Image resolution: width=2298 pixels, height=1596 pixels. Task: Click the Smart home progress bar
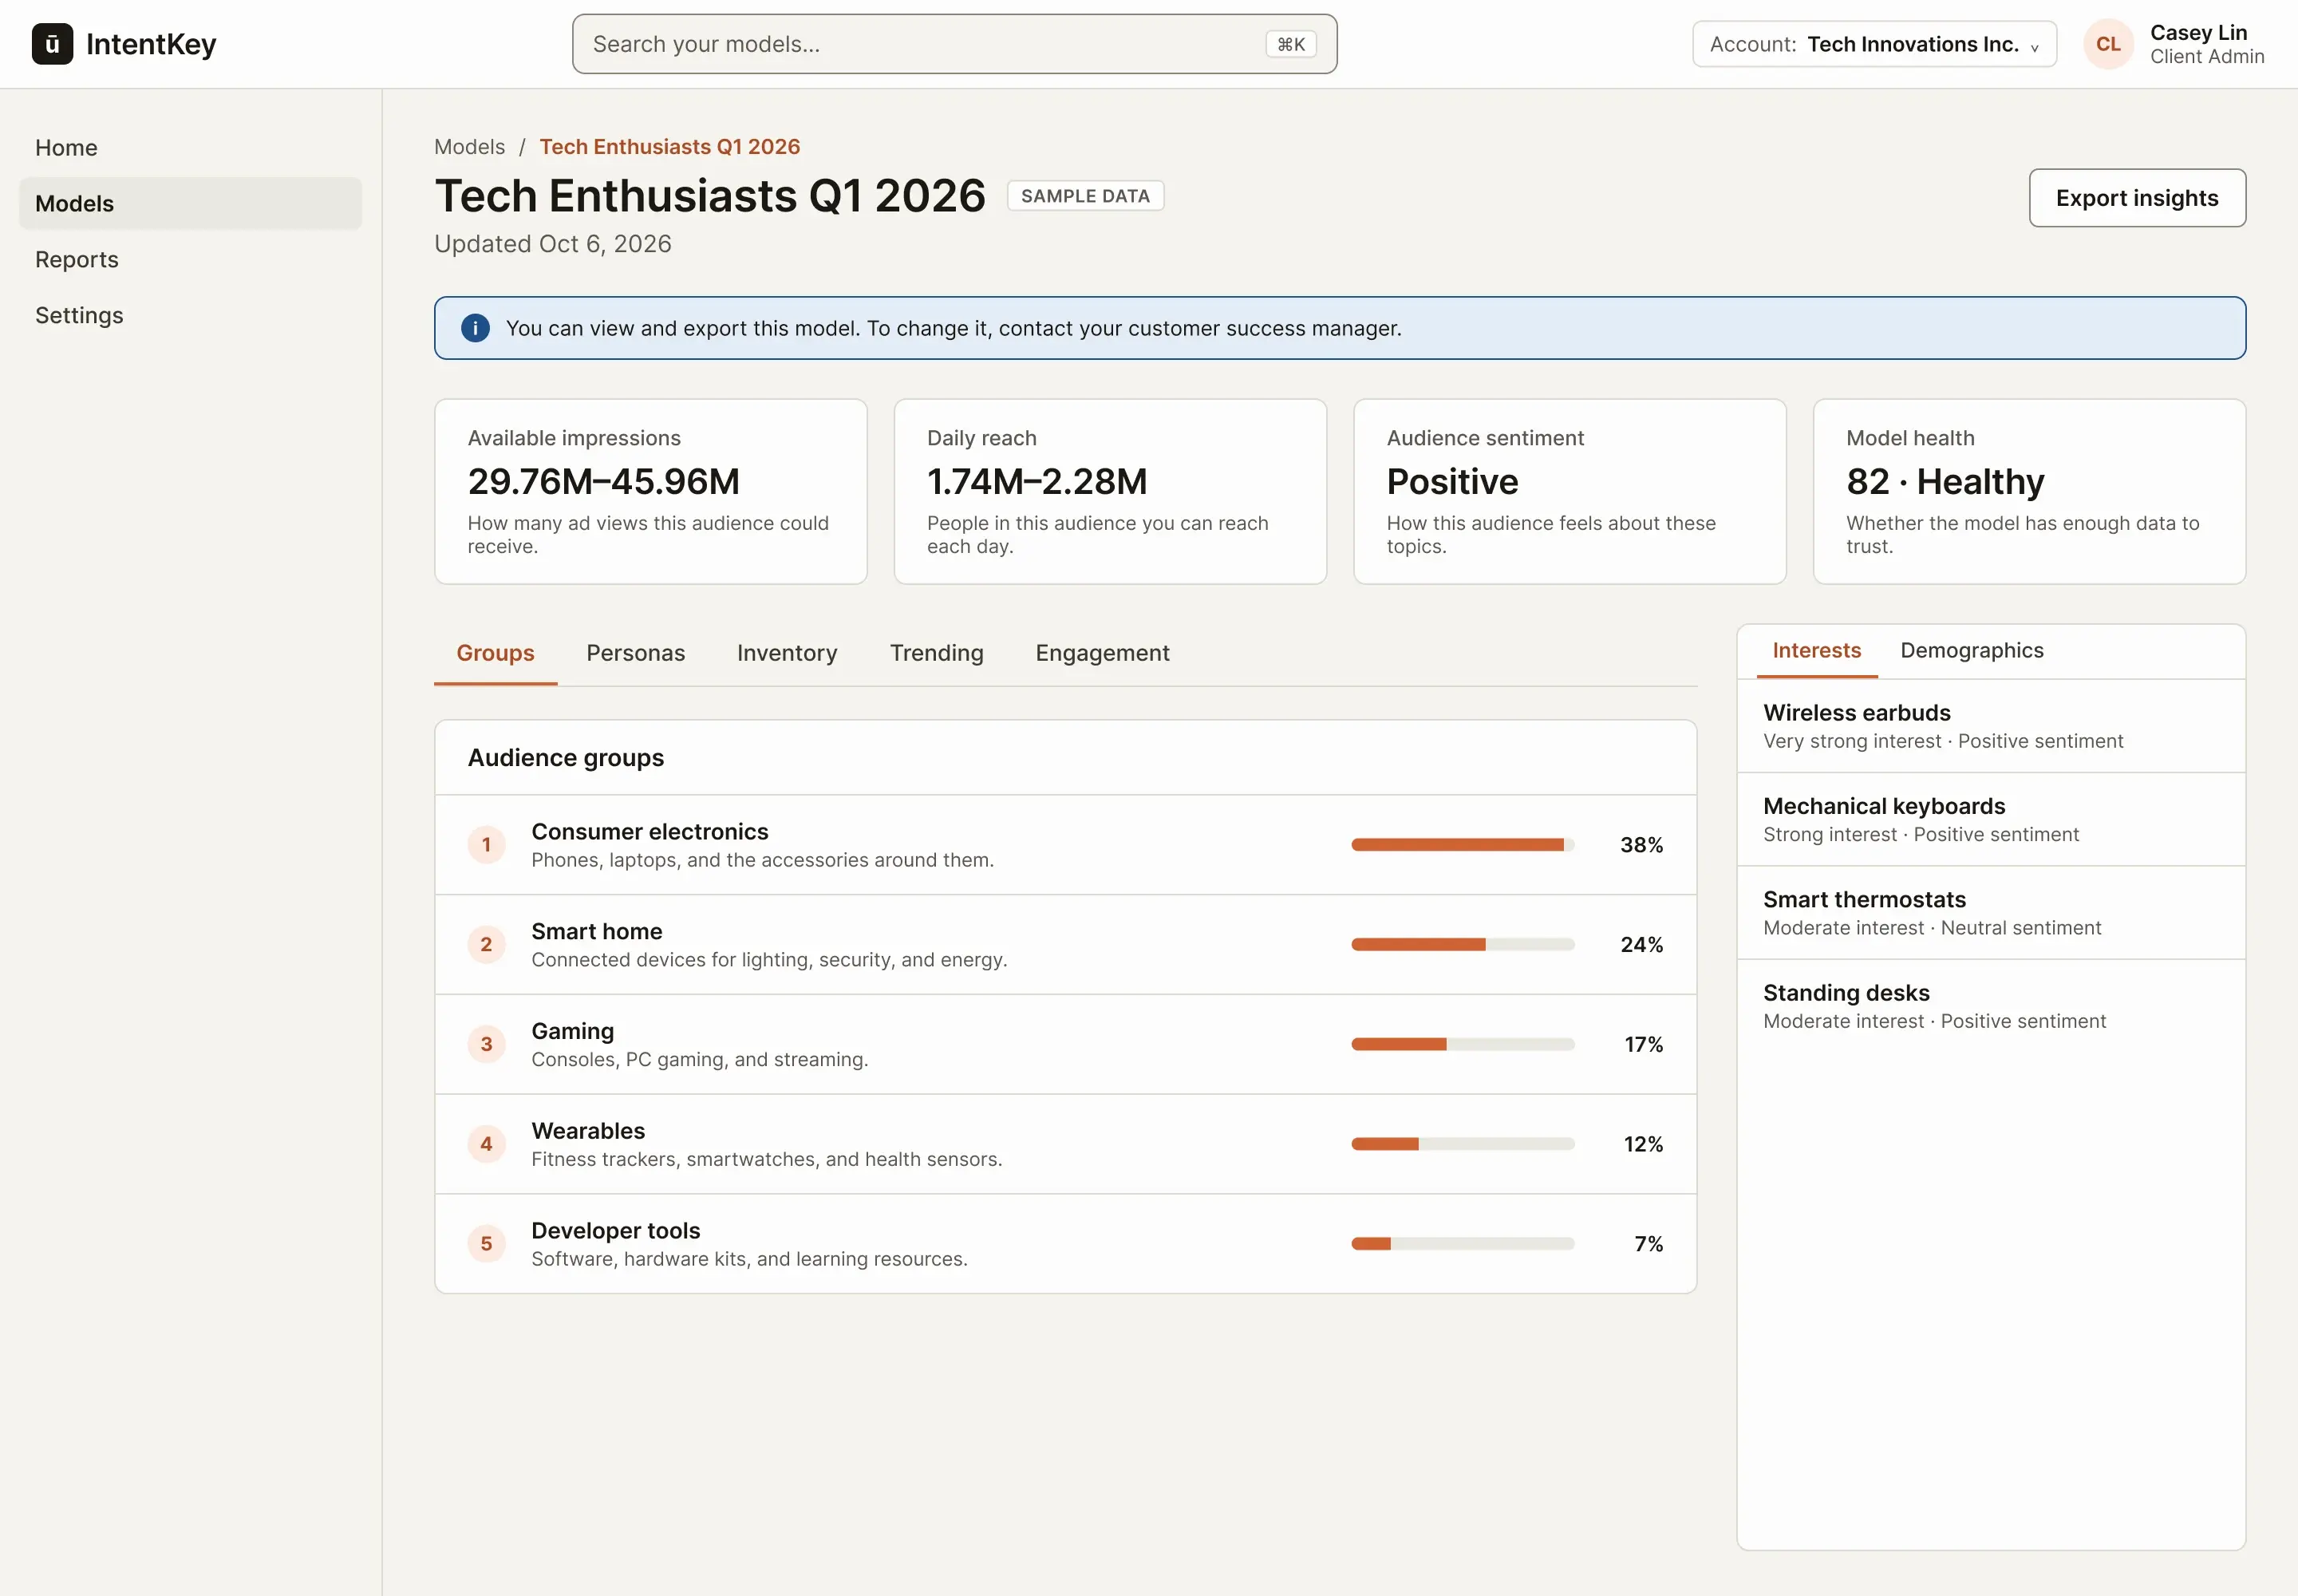[1462, 945]
